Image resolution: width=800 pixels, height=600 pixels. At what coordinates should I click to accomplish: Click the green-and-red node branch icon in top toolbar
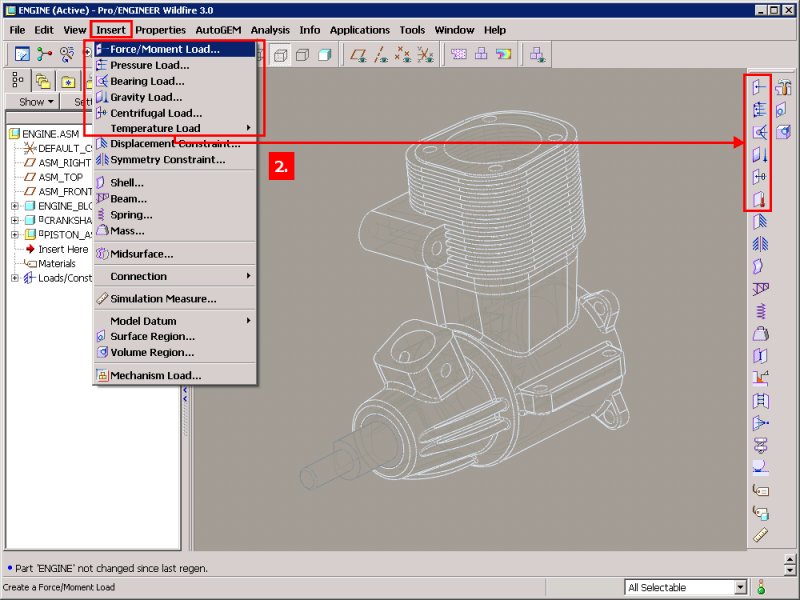pyautogui.click(x=44, y=54)
